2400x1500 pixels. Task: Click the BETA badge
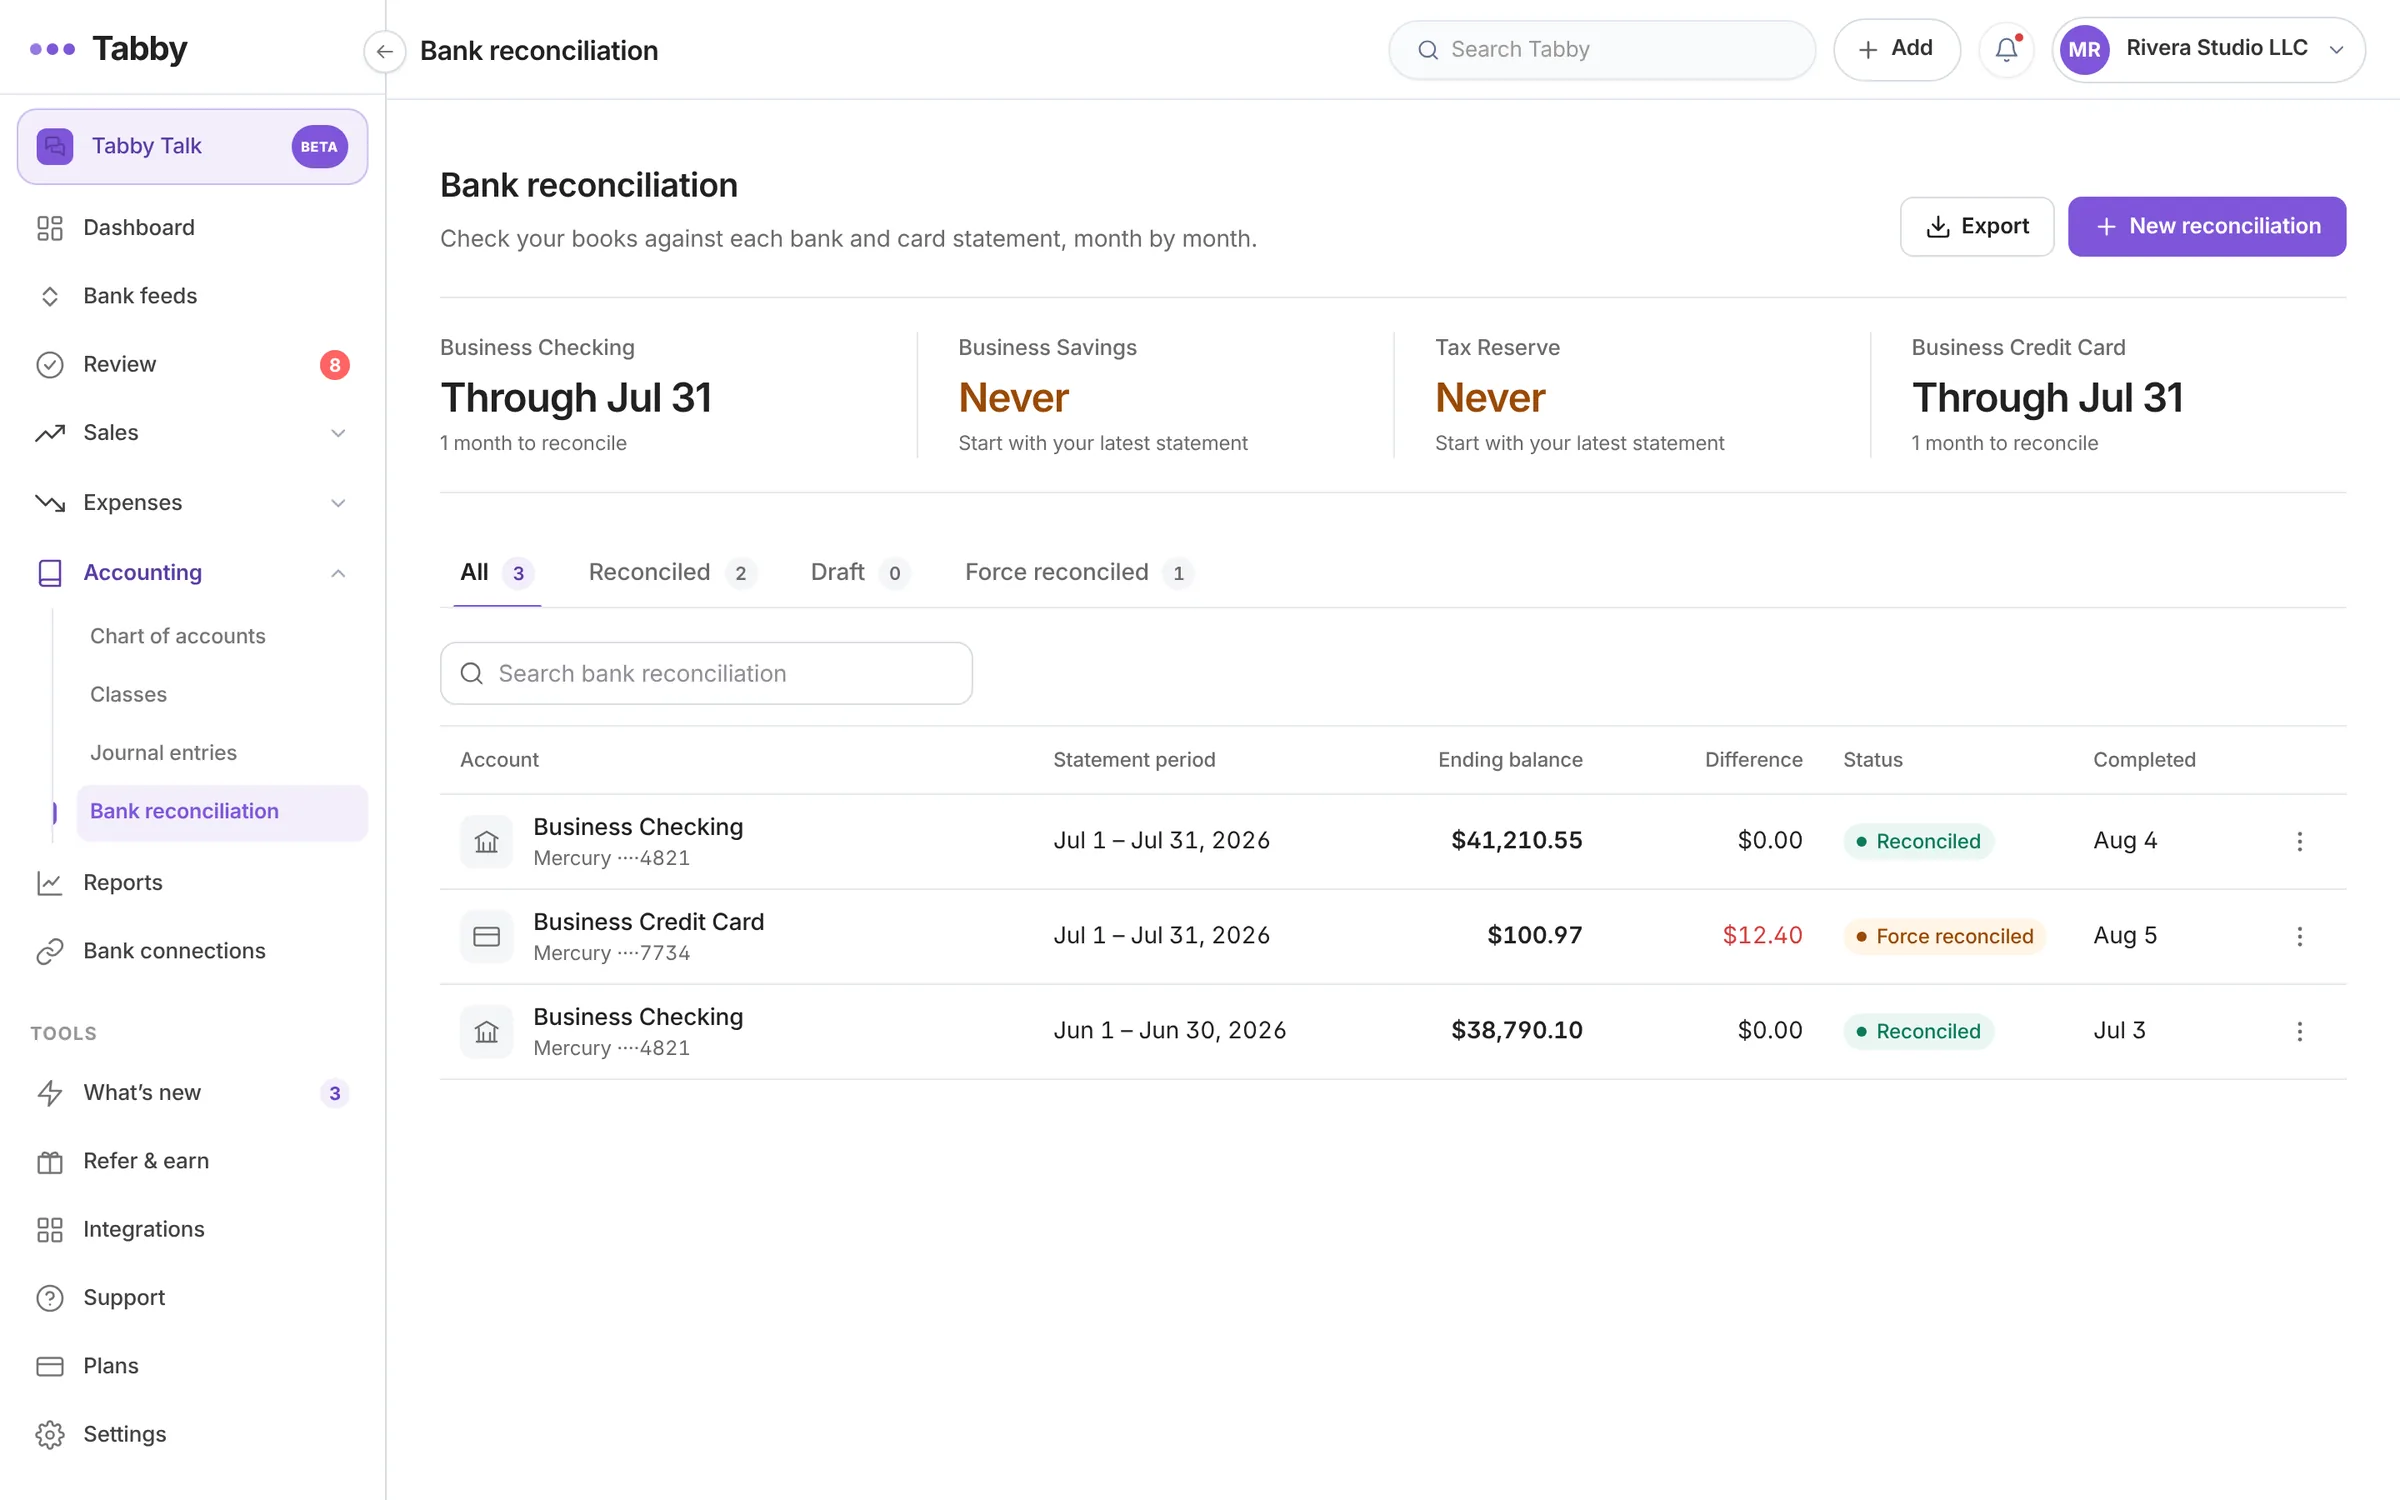pyautogui.click(x=319, y=147)
